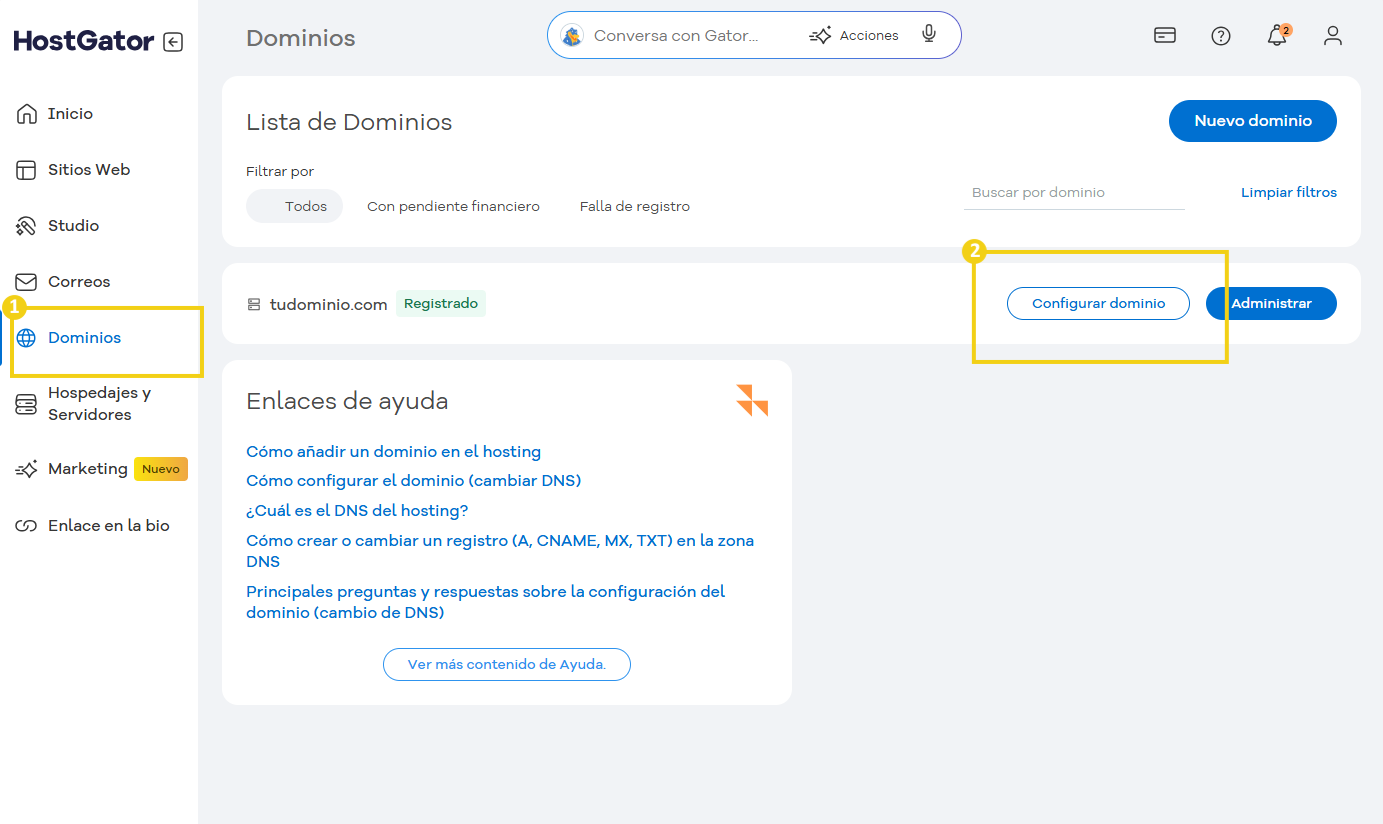Select the Todos filter
The image size is (1383, 824).
pyautogui.click(x=295, y=206)
